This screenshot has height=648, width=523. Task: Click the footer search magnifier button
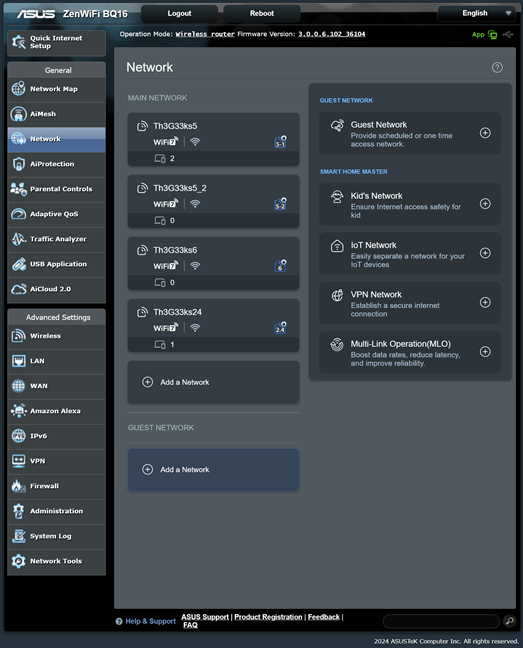click(x=510, y=621)
